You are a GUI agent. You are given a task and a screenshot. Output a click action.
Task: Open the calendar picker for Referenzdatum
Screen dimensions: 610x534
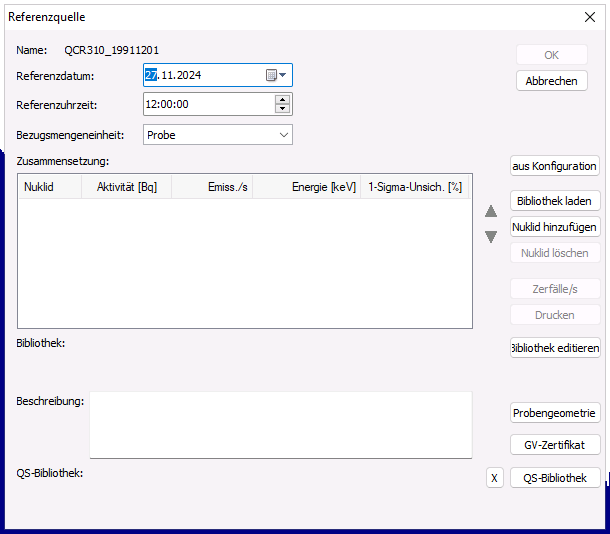click(x=276, y=75)
